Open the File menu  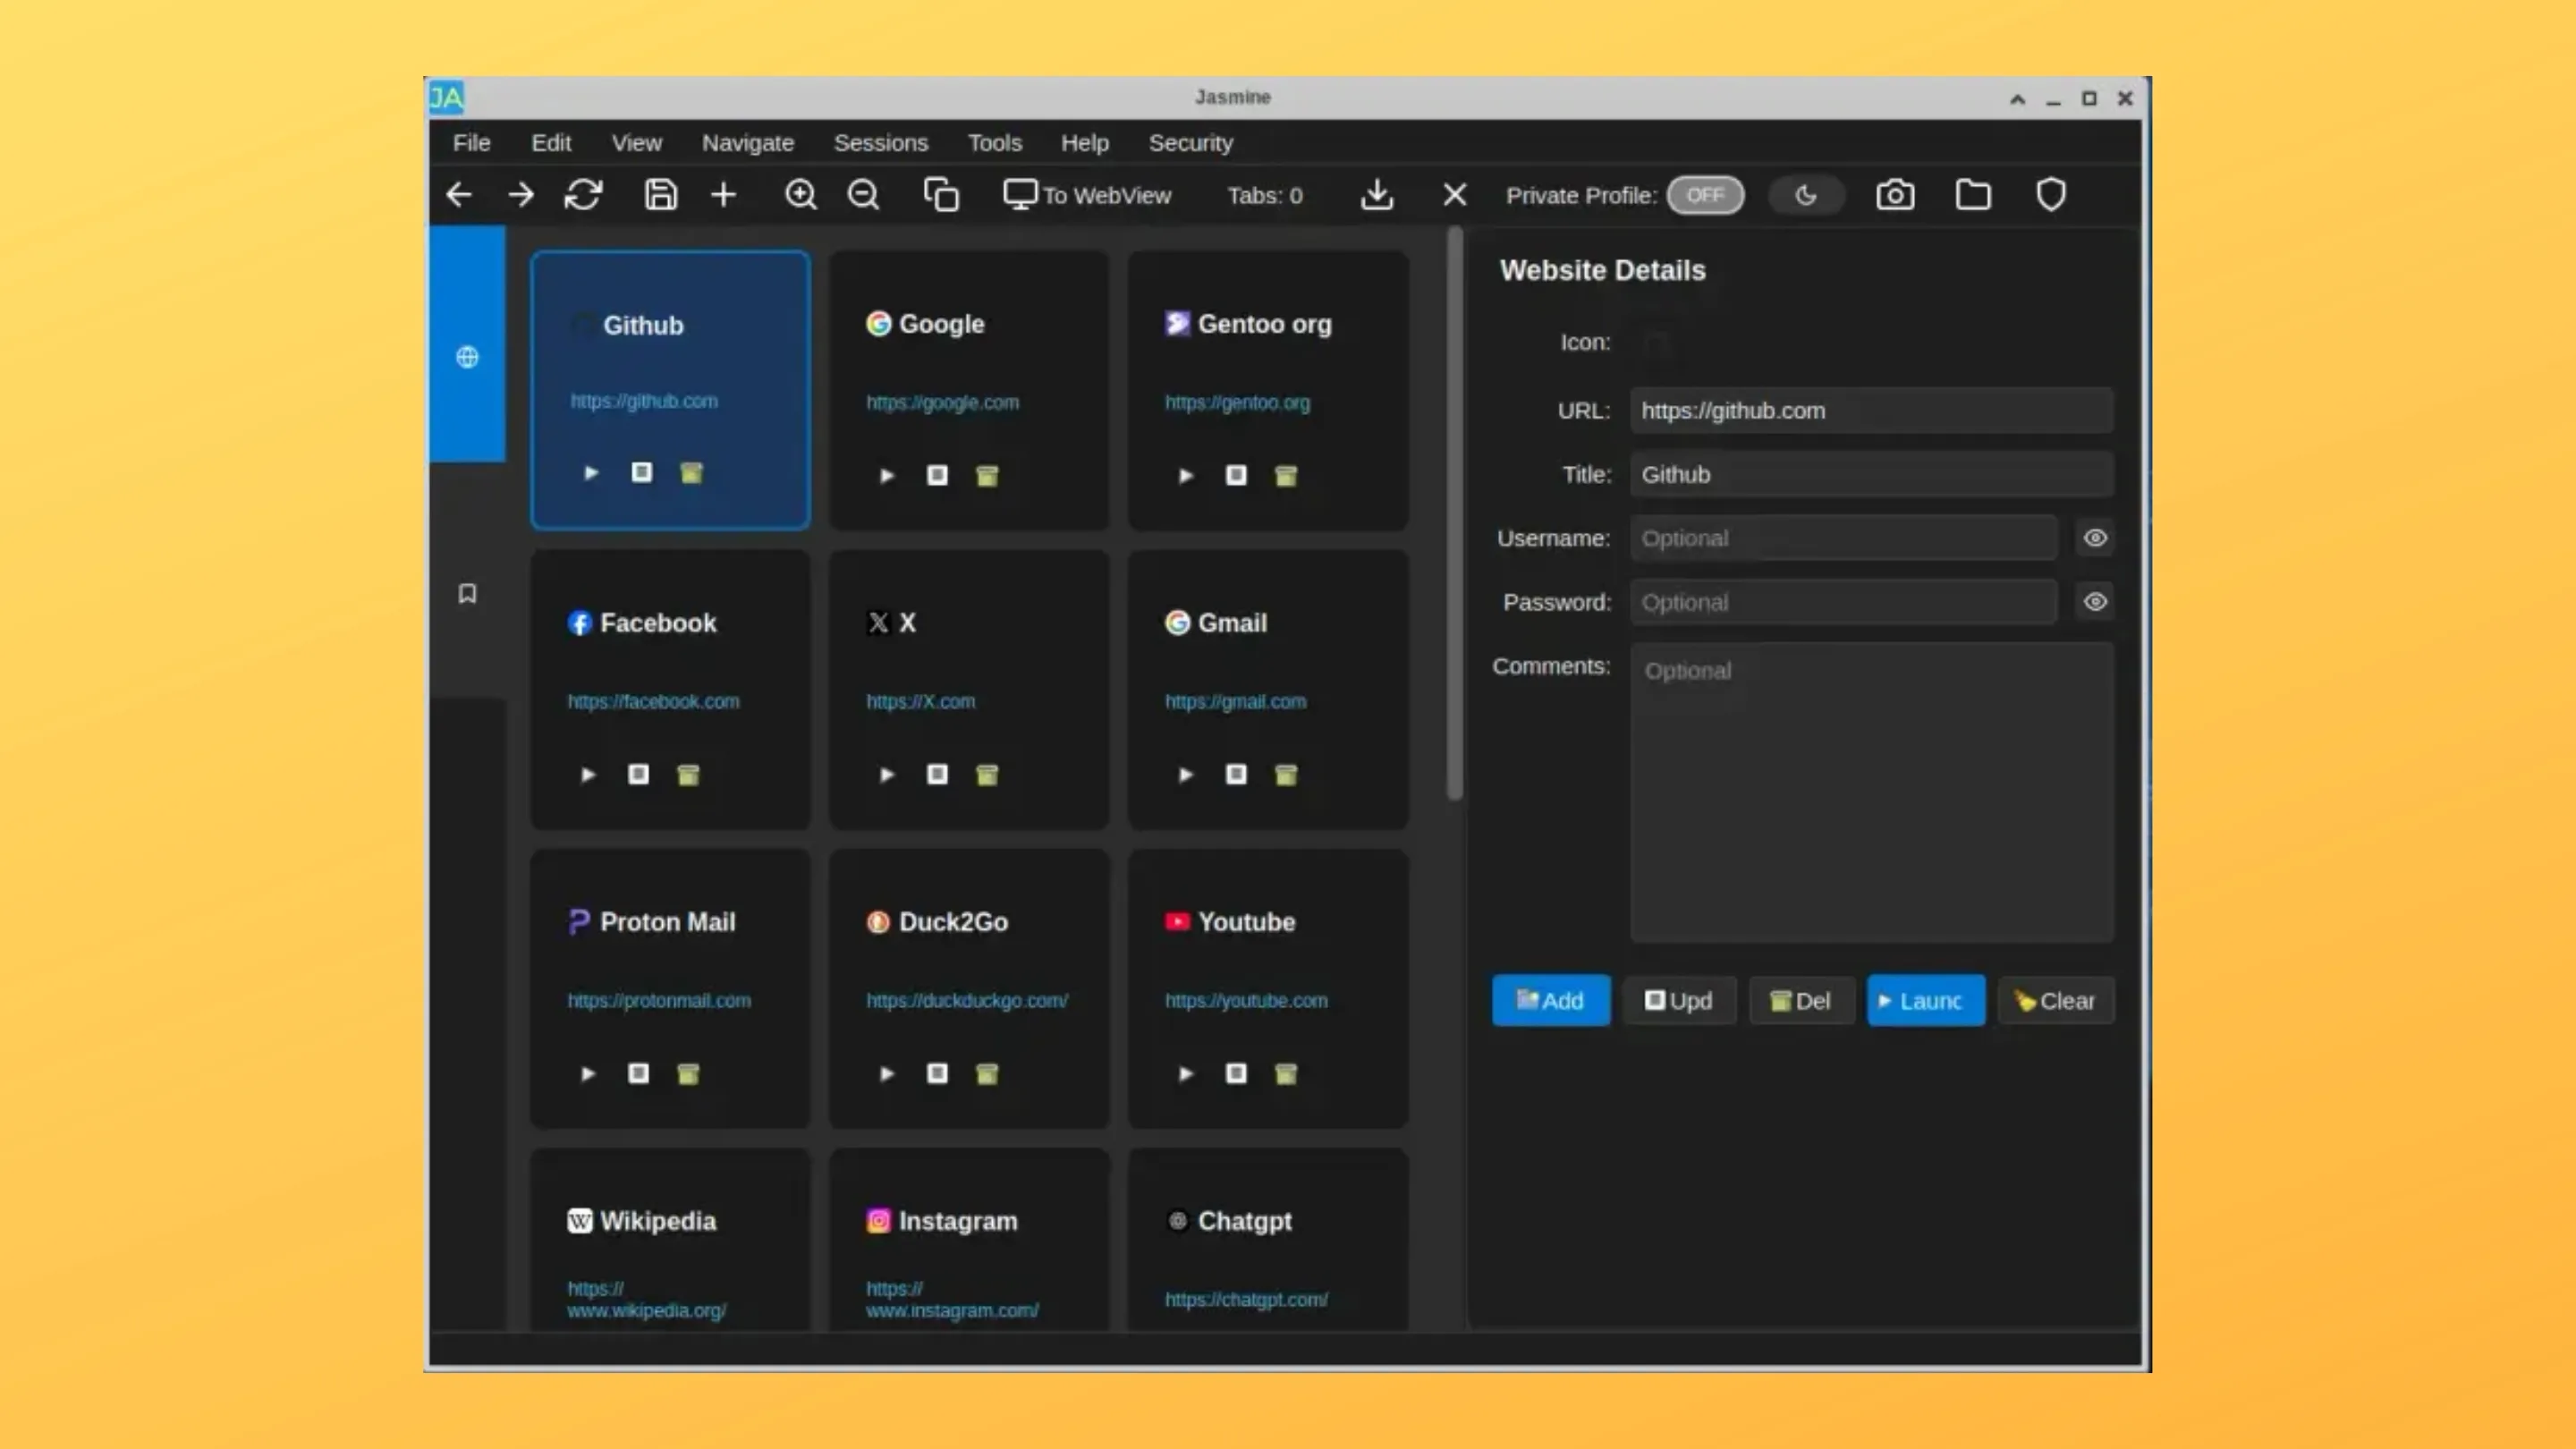[471, 143]
